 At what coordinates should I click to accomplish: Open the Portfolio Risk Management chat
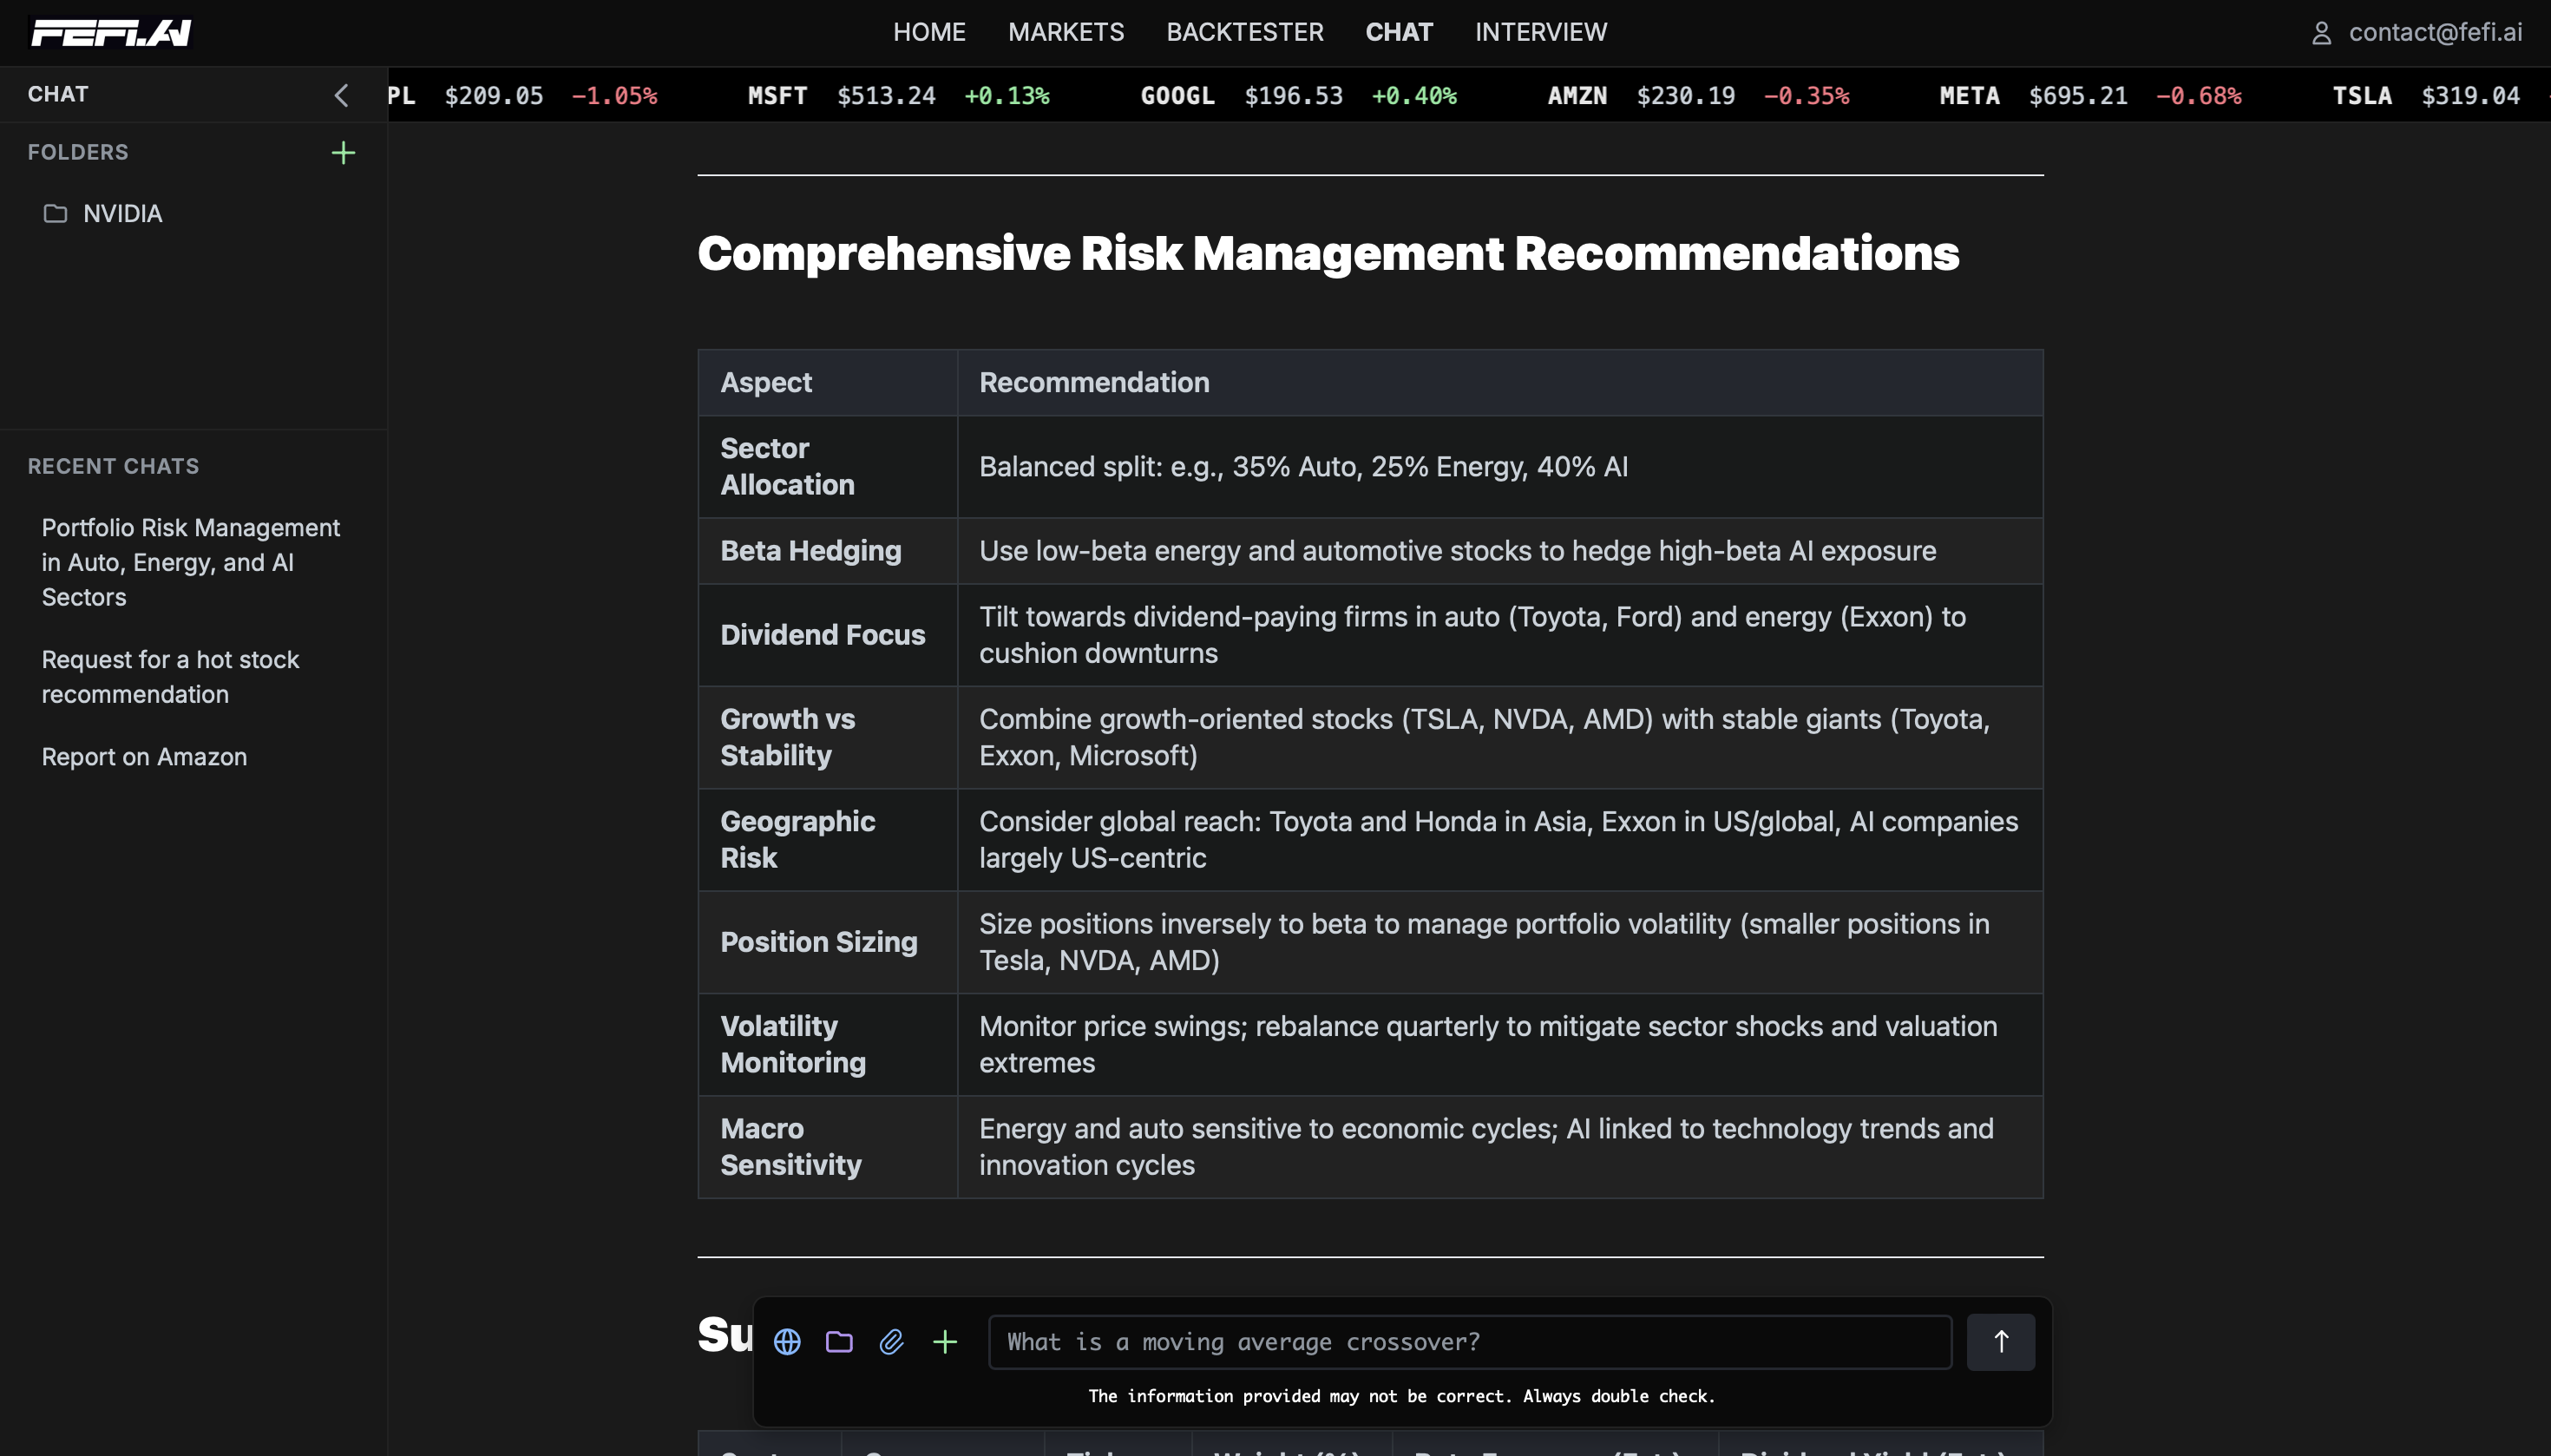190,562
